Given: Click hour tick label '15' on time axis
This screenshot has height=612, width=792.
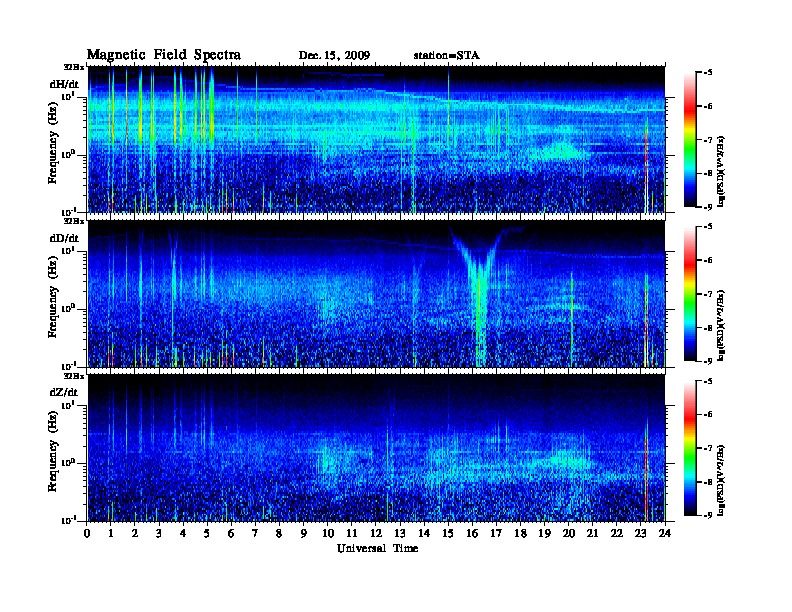Looking at the screenshot, I should (449, 533).
